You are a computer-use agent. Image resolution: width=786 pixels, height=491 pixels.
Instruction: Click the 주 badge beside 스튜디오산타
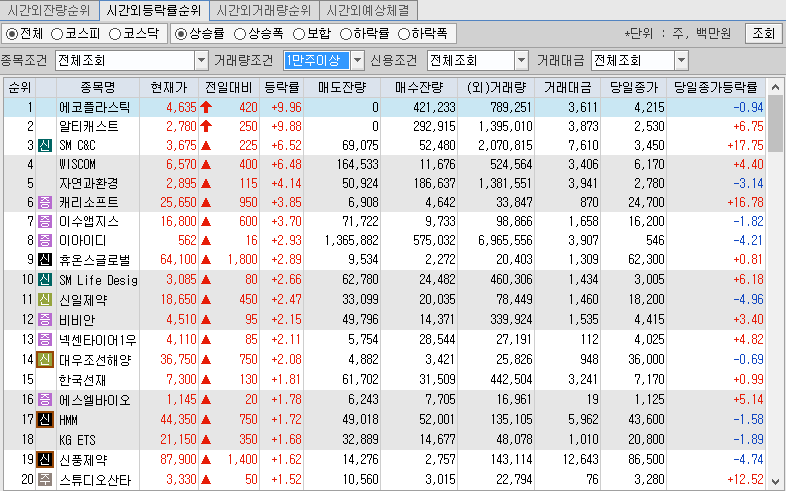coord(45,480)
